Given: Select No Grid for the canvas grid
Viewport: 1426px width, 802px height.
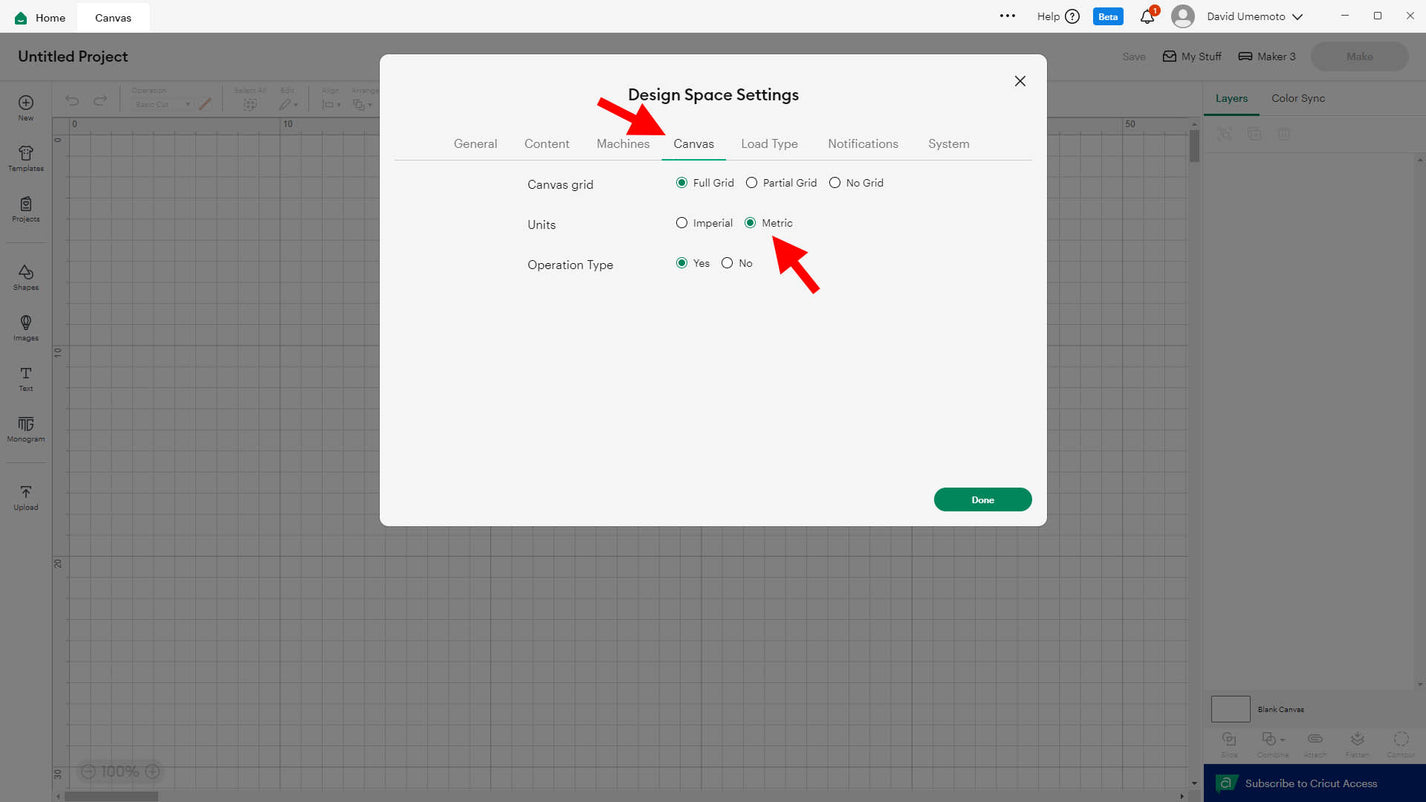Looking at the screenshot, I should point(835,183).
